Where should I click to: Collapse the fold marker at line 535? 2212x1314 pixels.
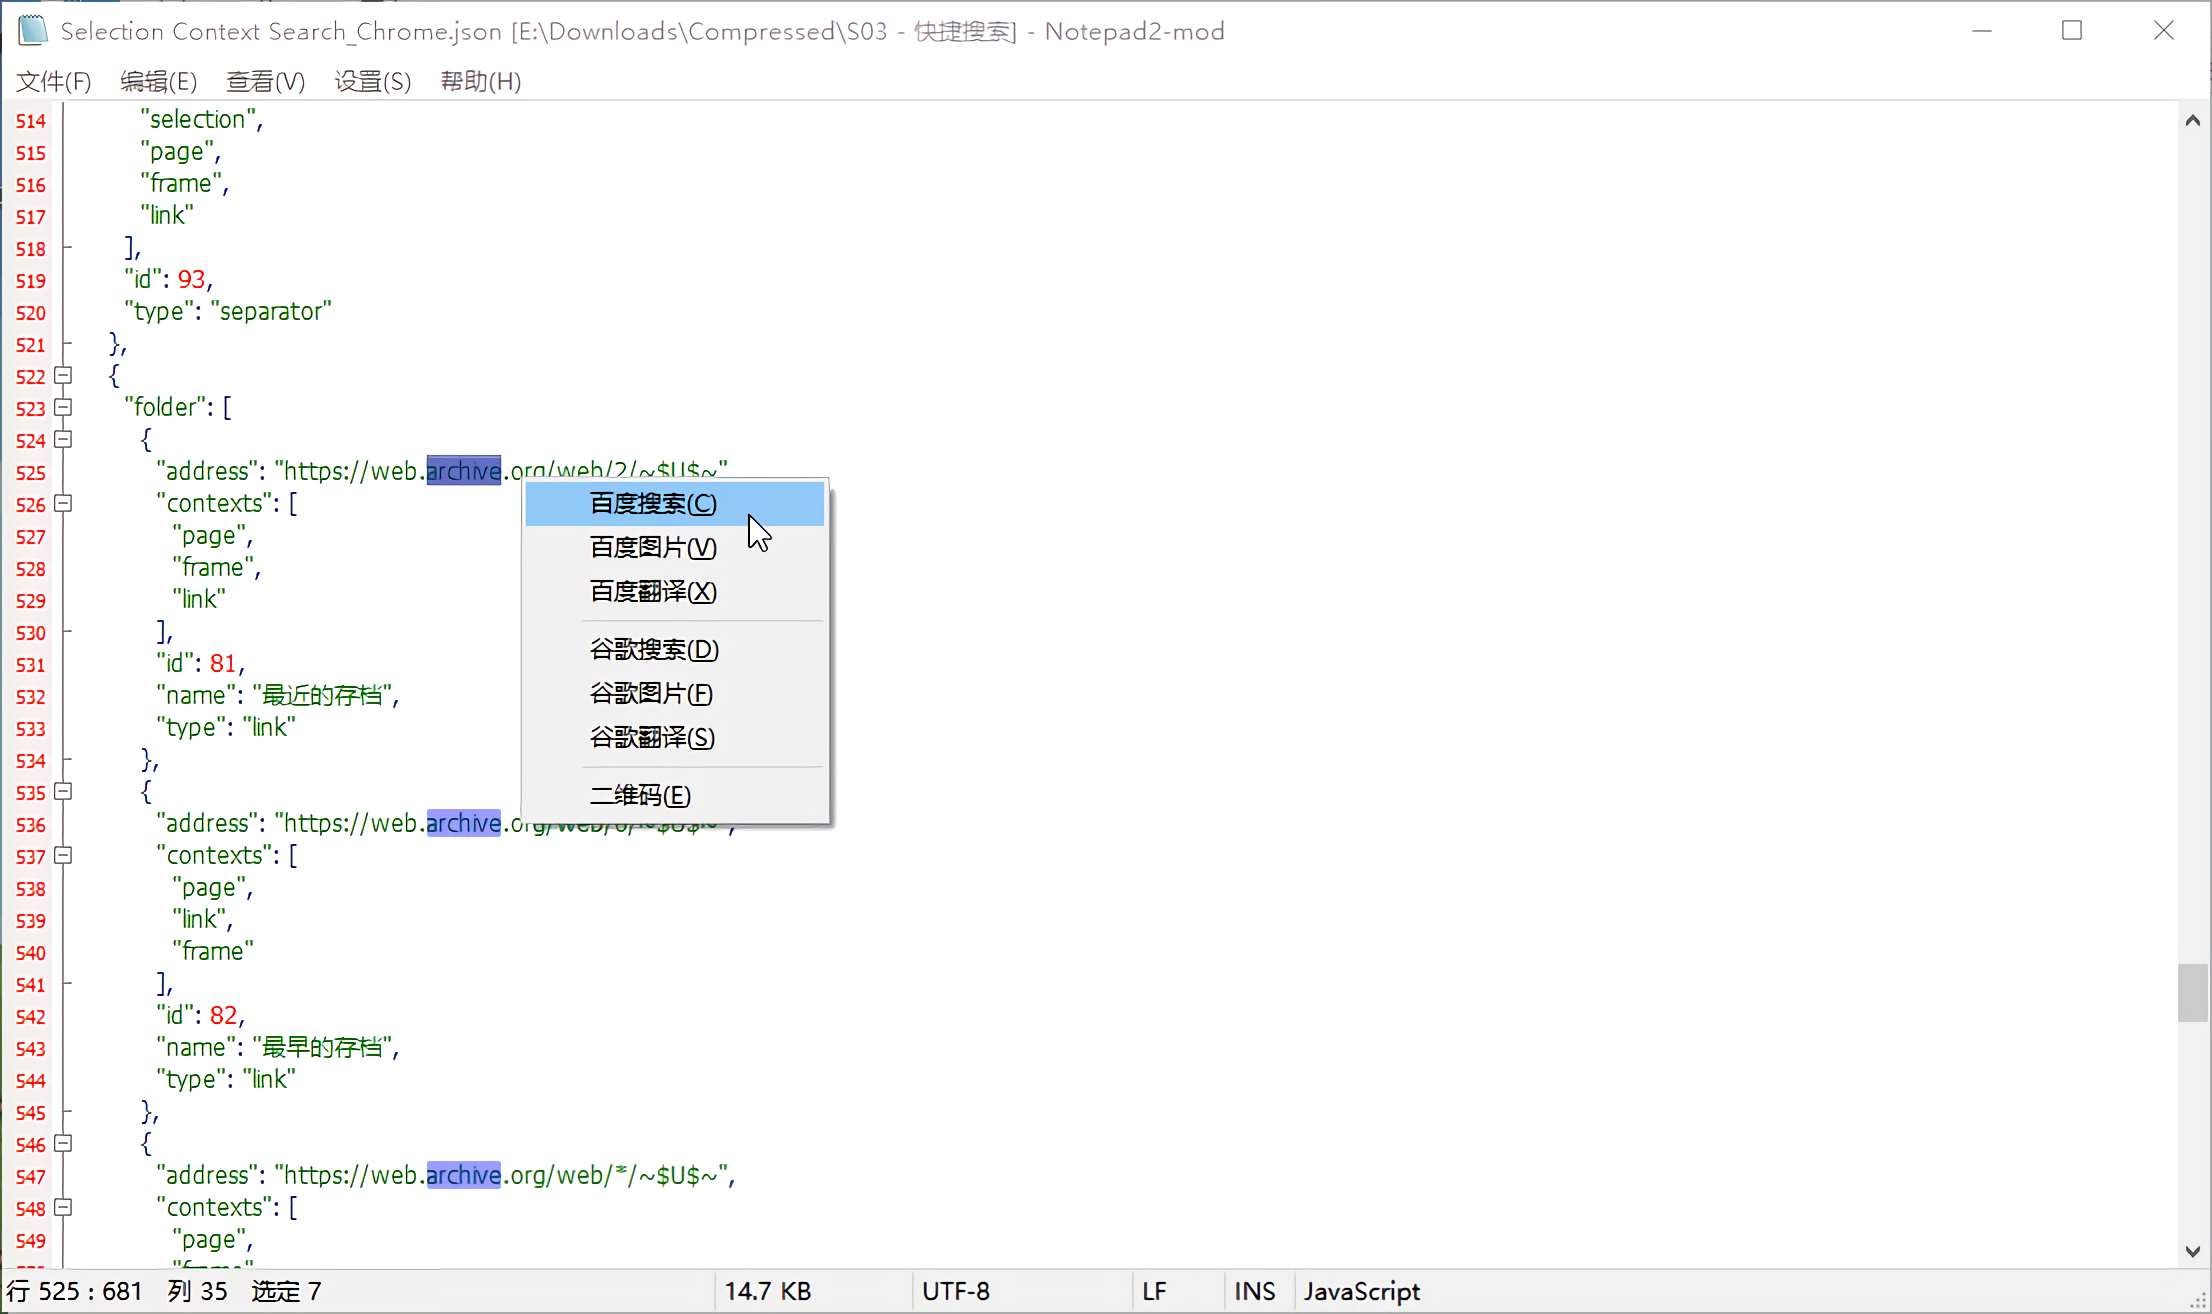[63, 792]
